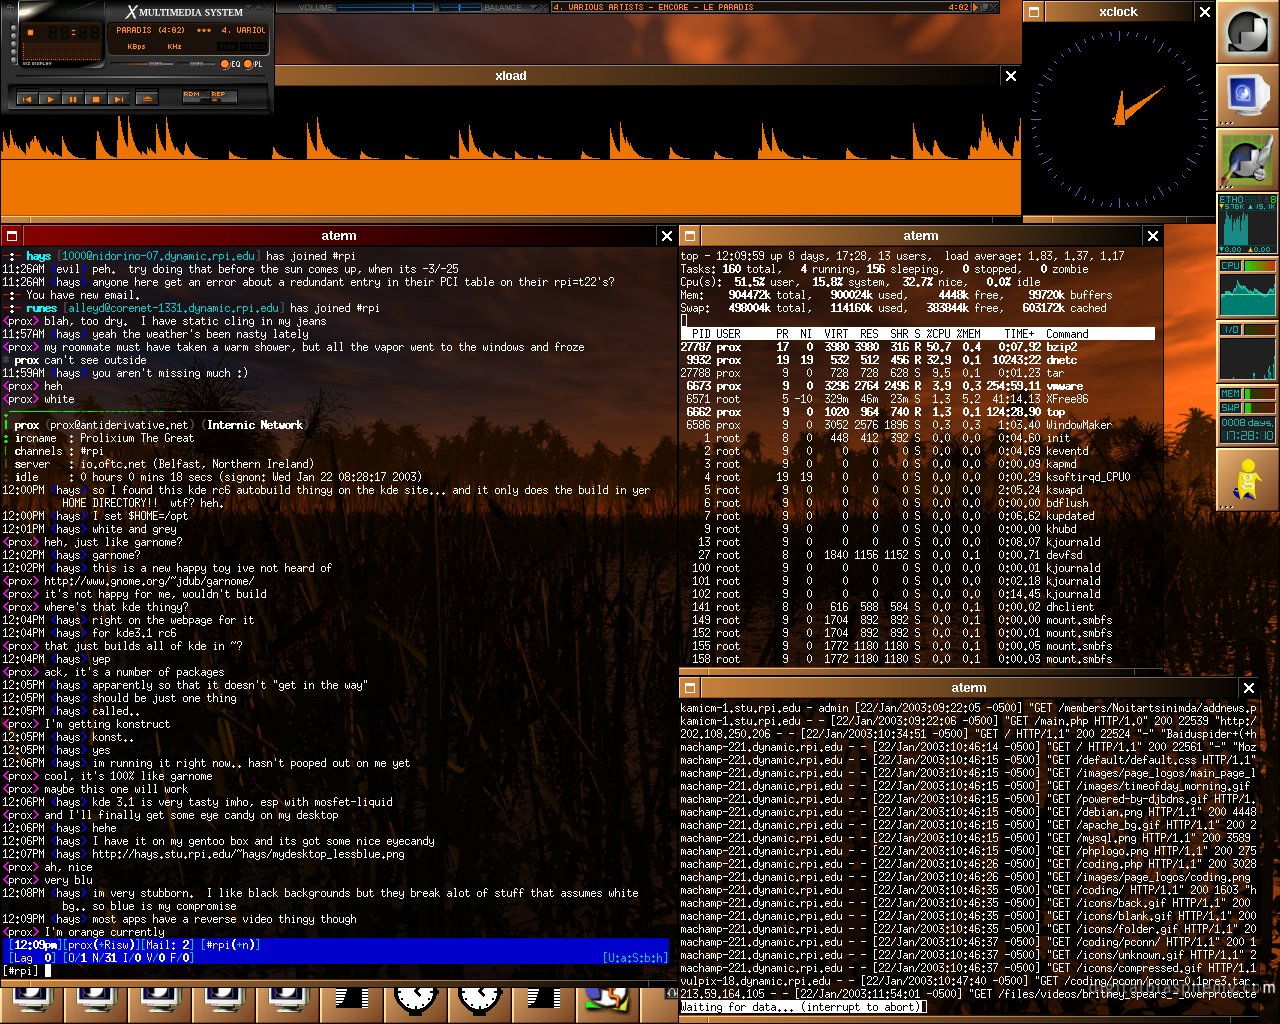
Task: Select the XFree86 process row in top
Action: tap(917, 399)
